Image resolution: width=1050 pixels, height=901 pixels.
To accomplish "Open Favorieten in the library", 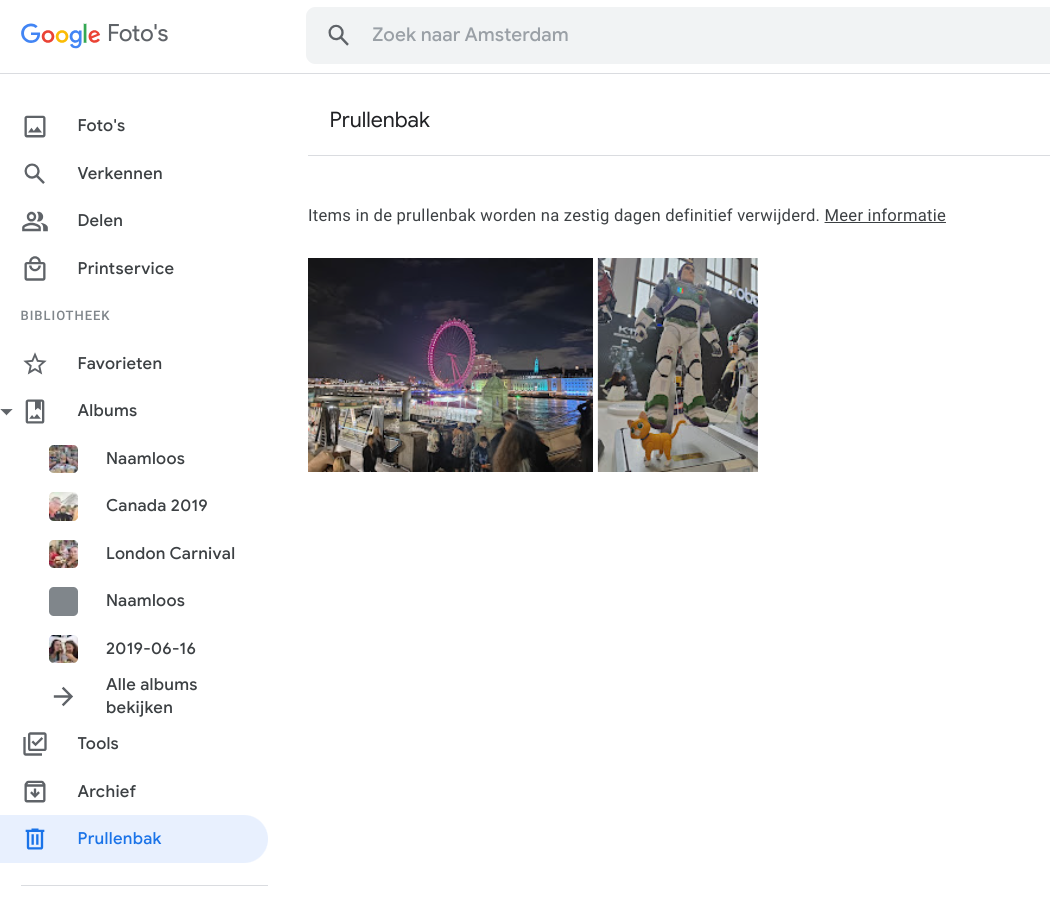I will click(x=120, y=363).
